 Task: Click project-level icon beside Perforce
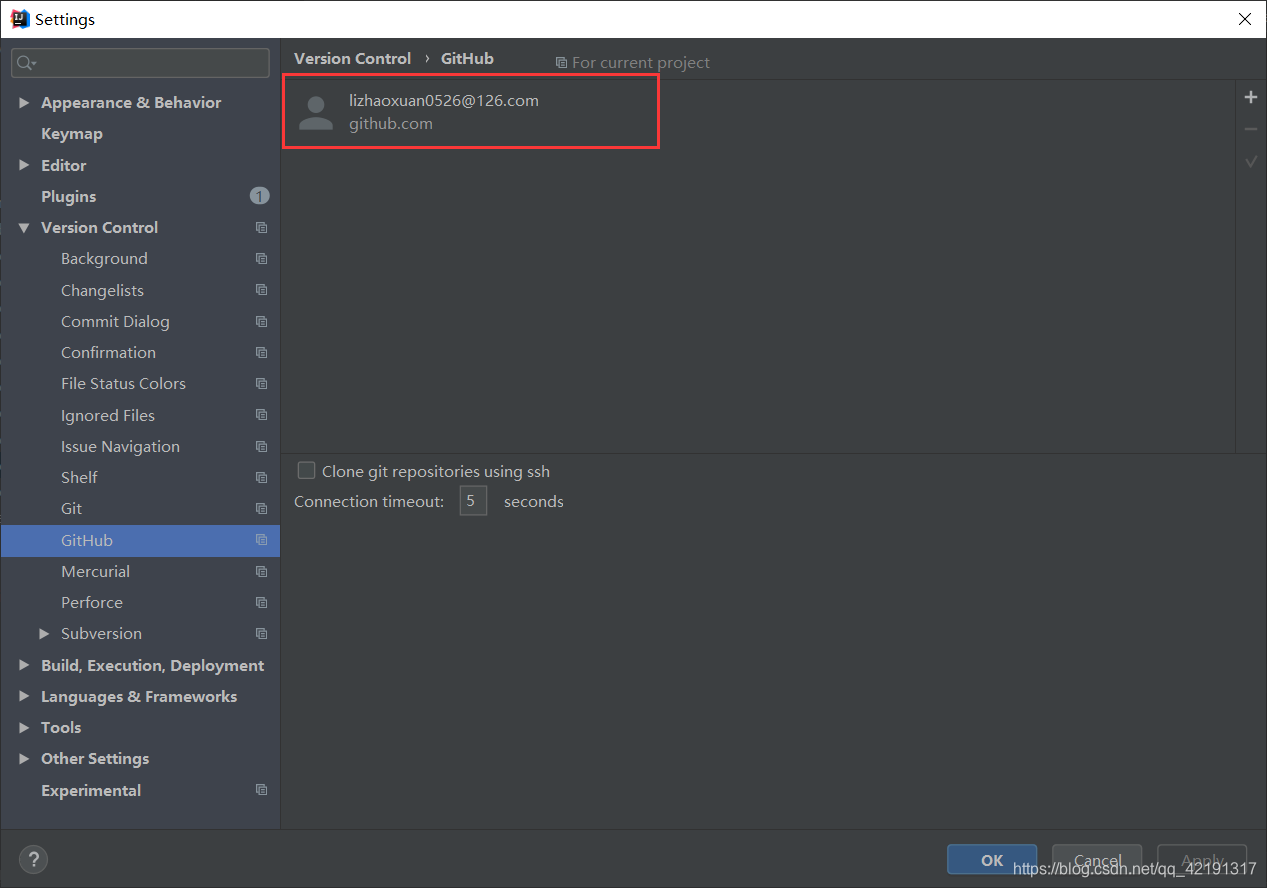[x=261, y=602]
